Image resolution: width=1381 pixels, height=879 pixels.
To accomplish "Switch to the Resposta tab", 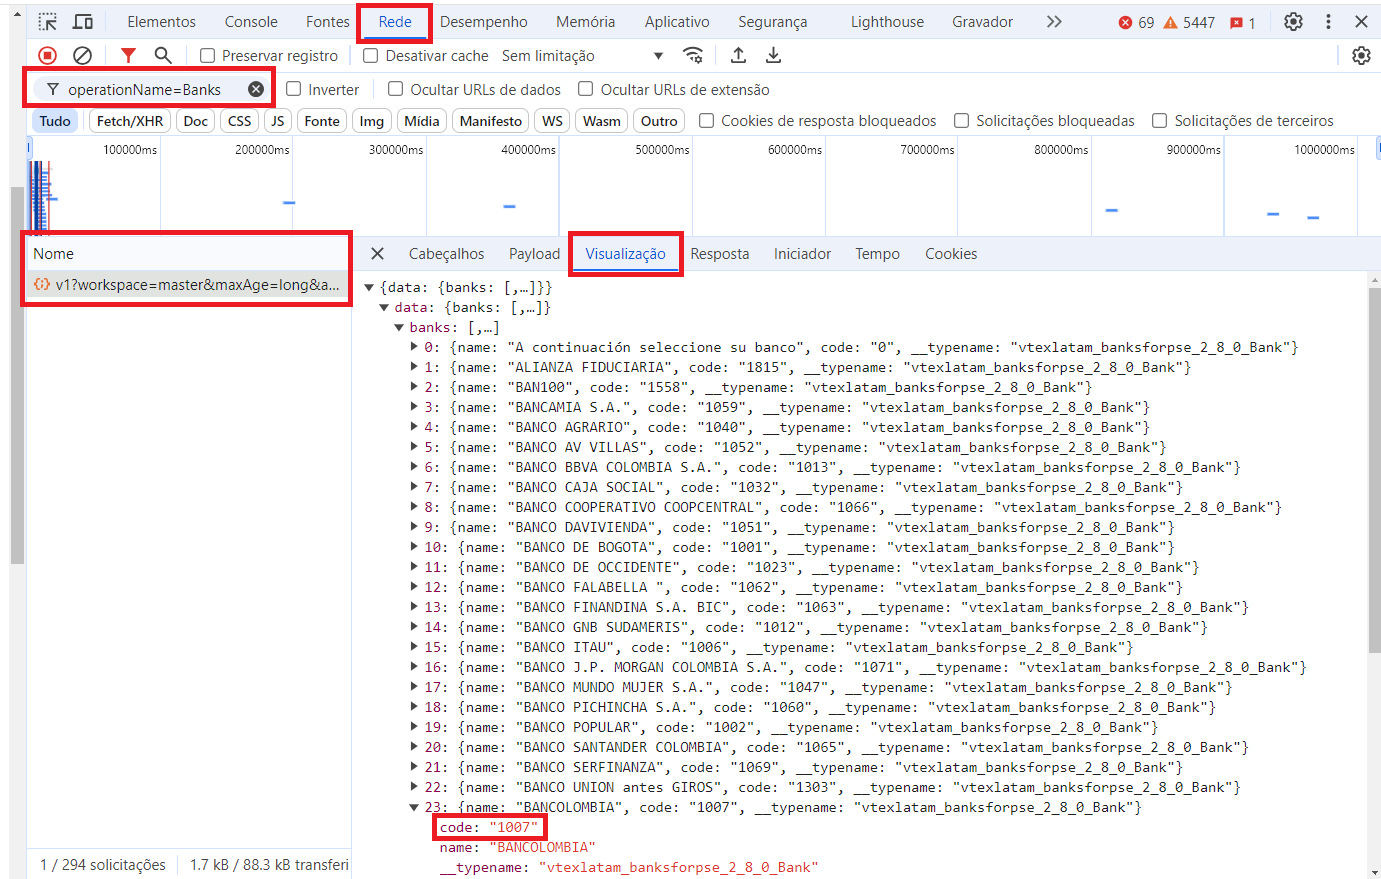I will [719, 253].
